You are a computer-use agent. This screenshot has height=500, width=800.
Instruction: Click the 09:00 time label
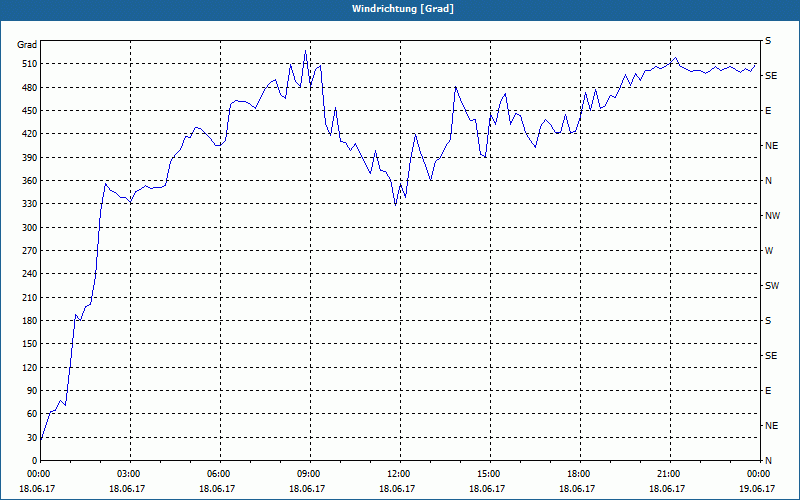310,473
